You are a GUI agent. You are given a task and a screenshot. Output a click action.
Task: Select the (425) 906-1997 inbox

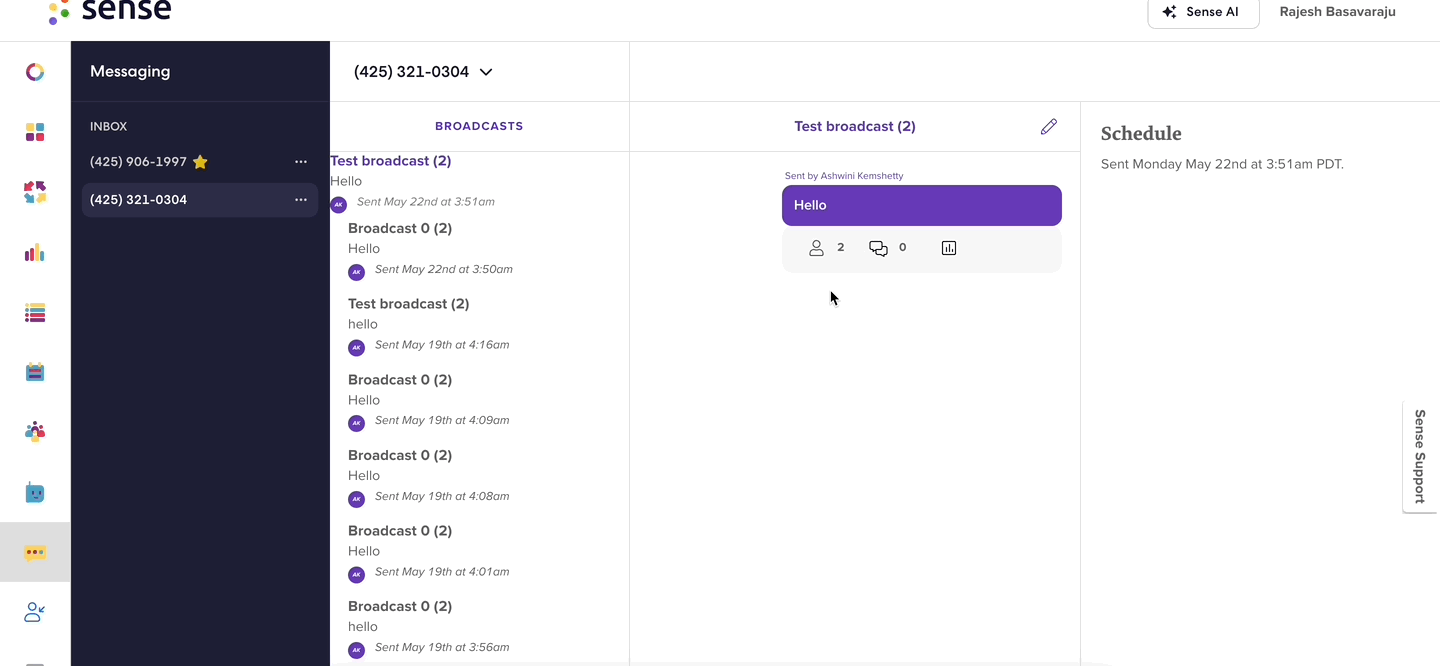200,162
